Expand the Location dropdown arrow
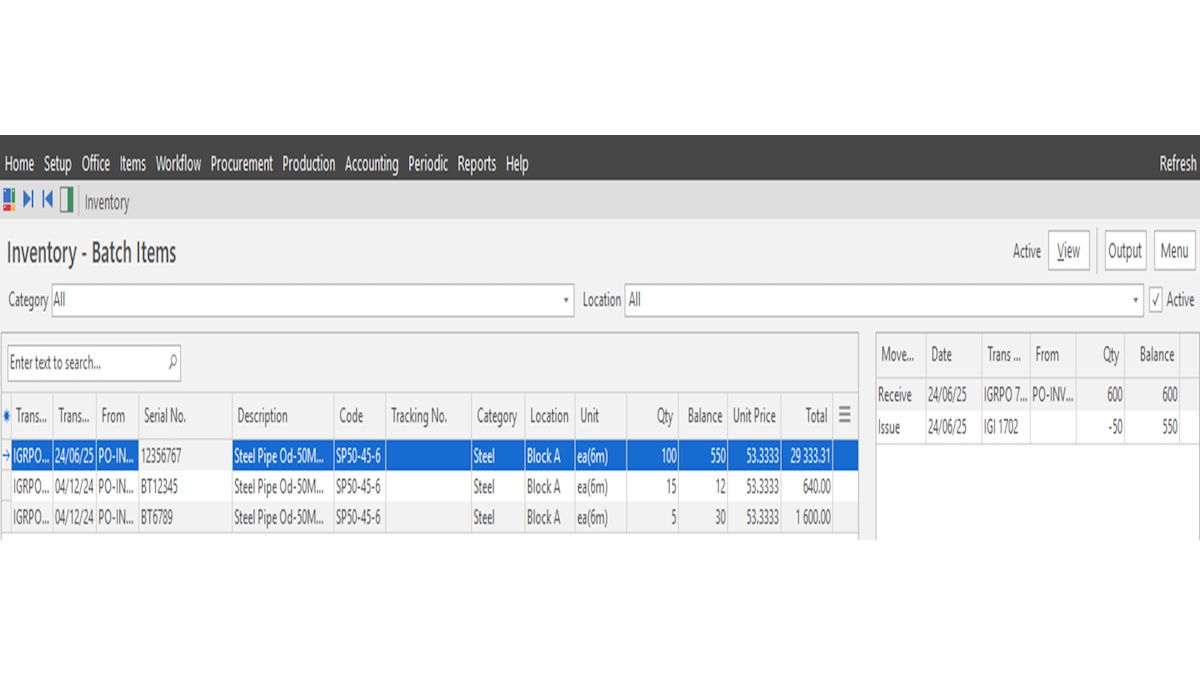Image resolution: width=1200 pixels, height=675 pixels. pyautogui.click(x=1135, y=300)
